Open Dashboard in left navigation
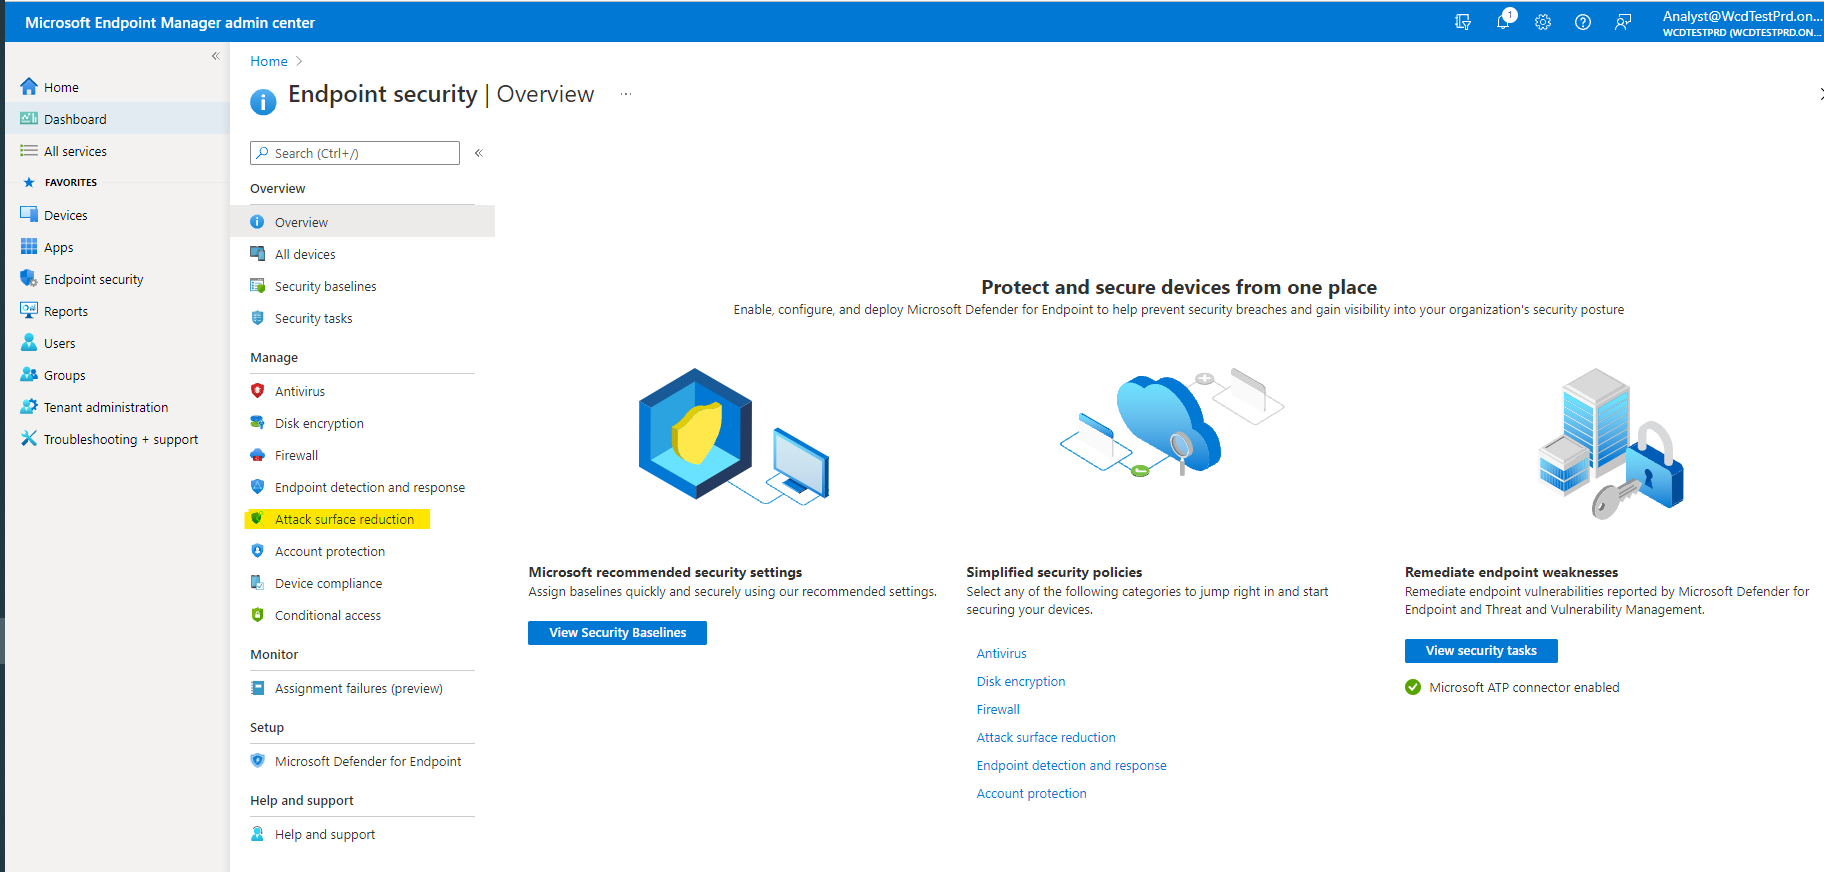The width and height of the screenshot is (1824, 872). point(75,119)
